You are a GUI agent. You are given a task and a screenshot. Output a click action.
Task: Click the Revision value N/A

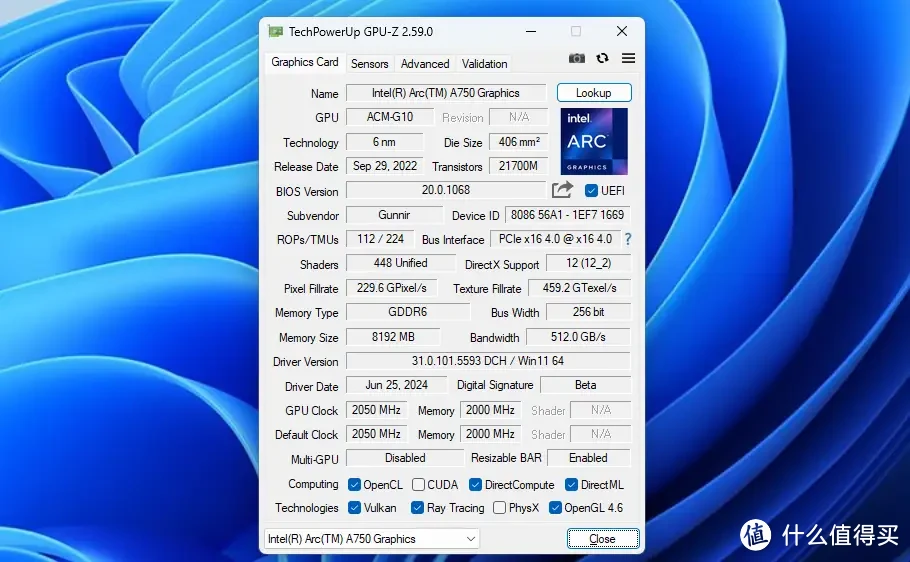pyautogui.click(x=518, y=117)
